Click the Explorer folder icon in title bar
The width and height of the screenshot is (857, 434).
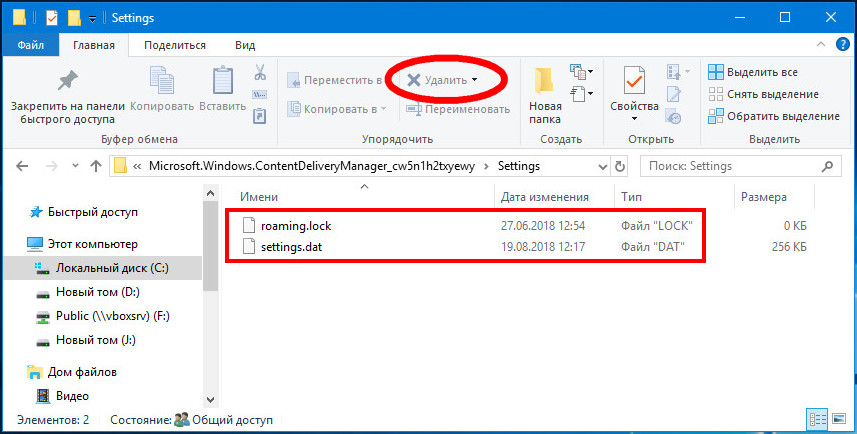pos(20,17)
